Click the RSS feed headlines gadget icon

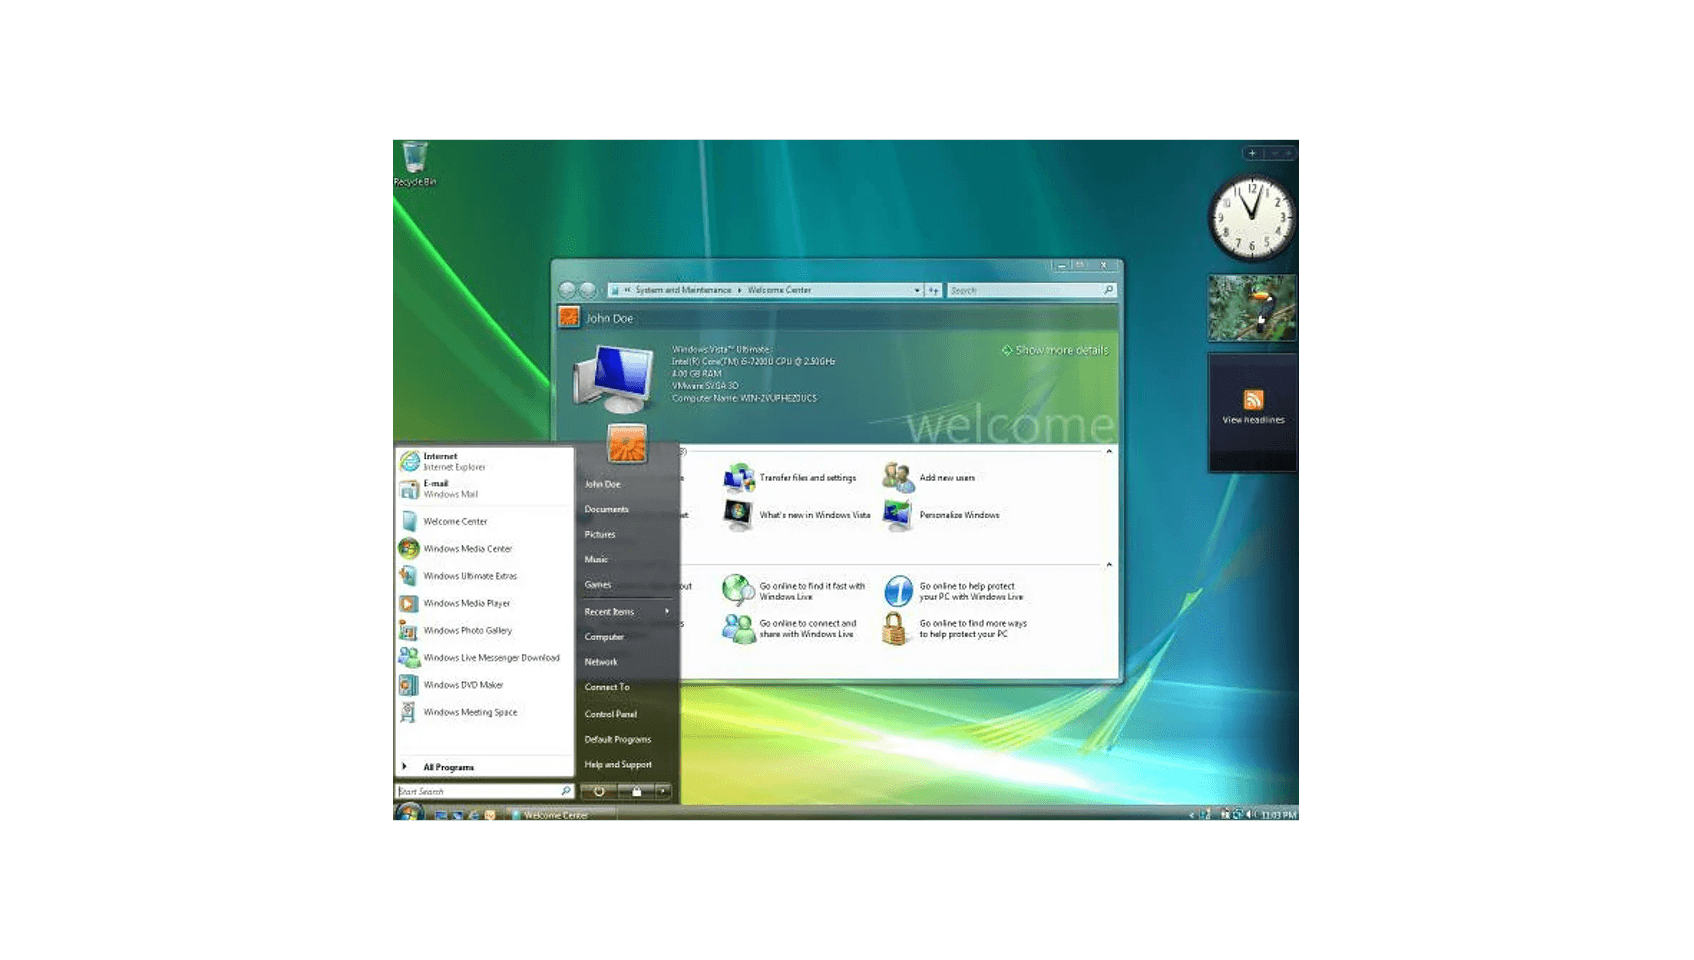click(x=1253, y=400)
